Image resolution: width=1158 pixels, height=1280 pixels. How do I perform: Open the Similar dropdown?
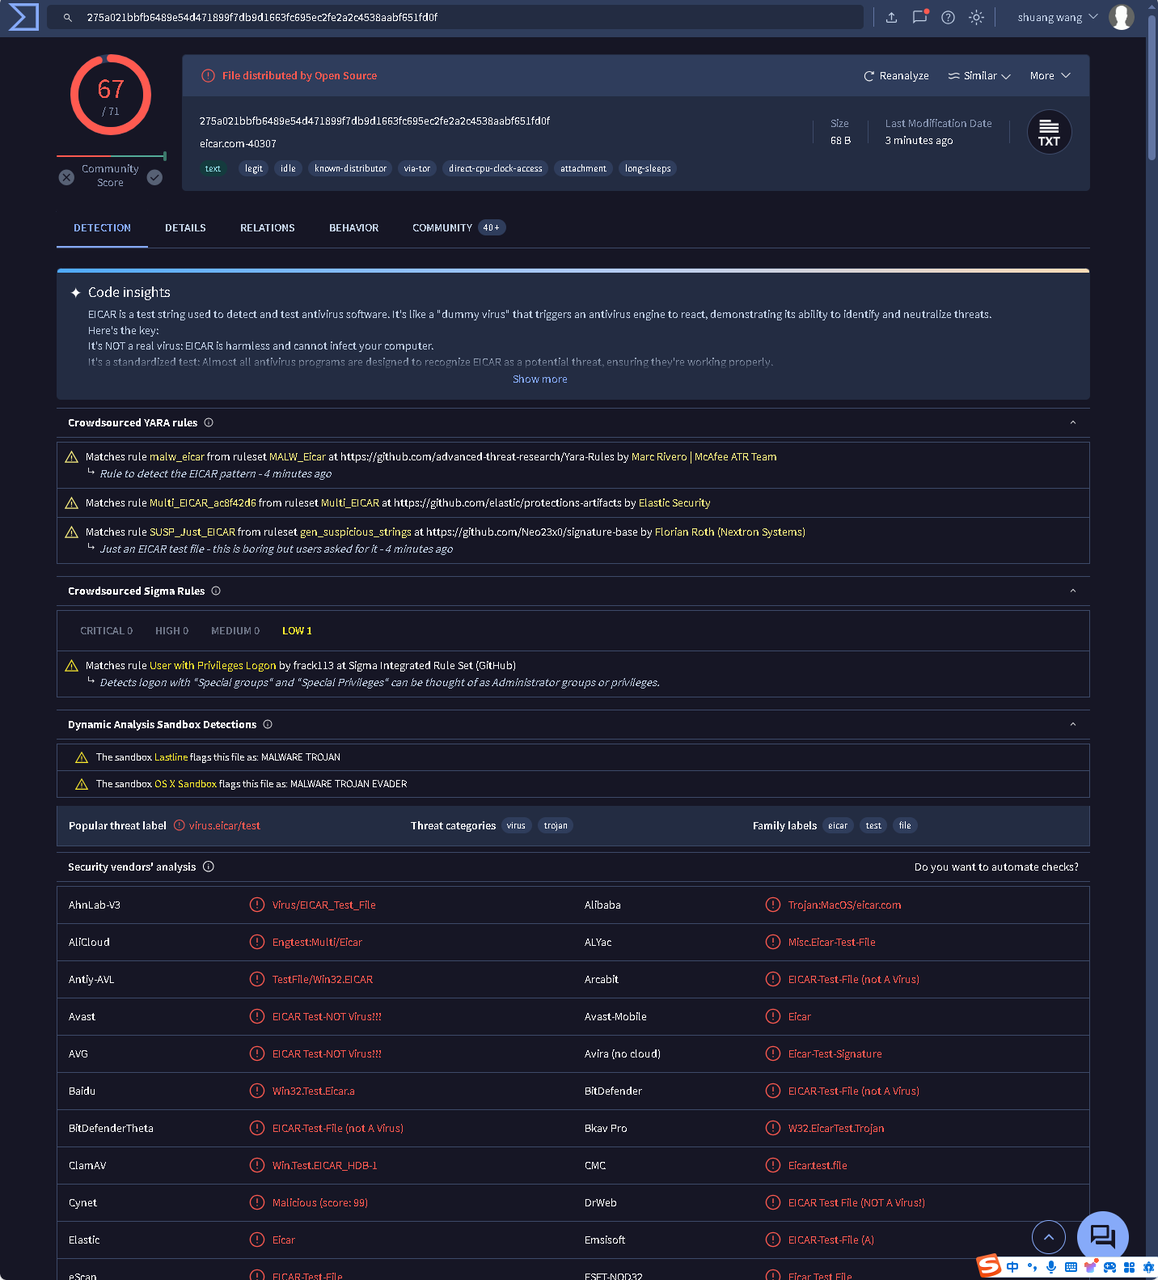979,76
